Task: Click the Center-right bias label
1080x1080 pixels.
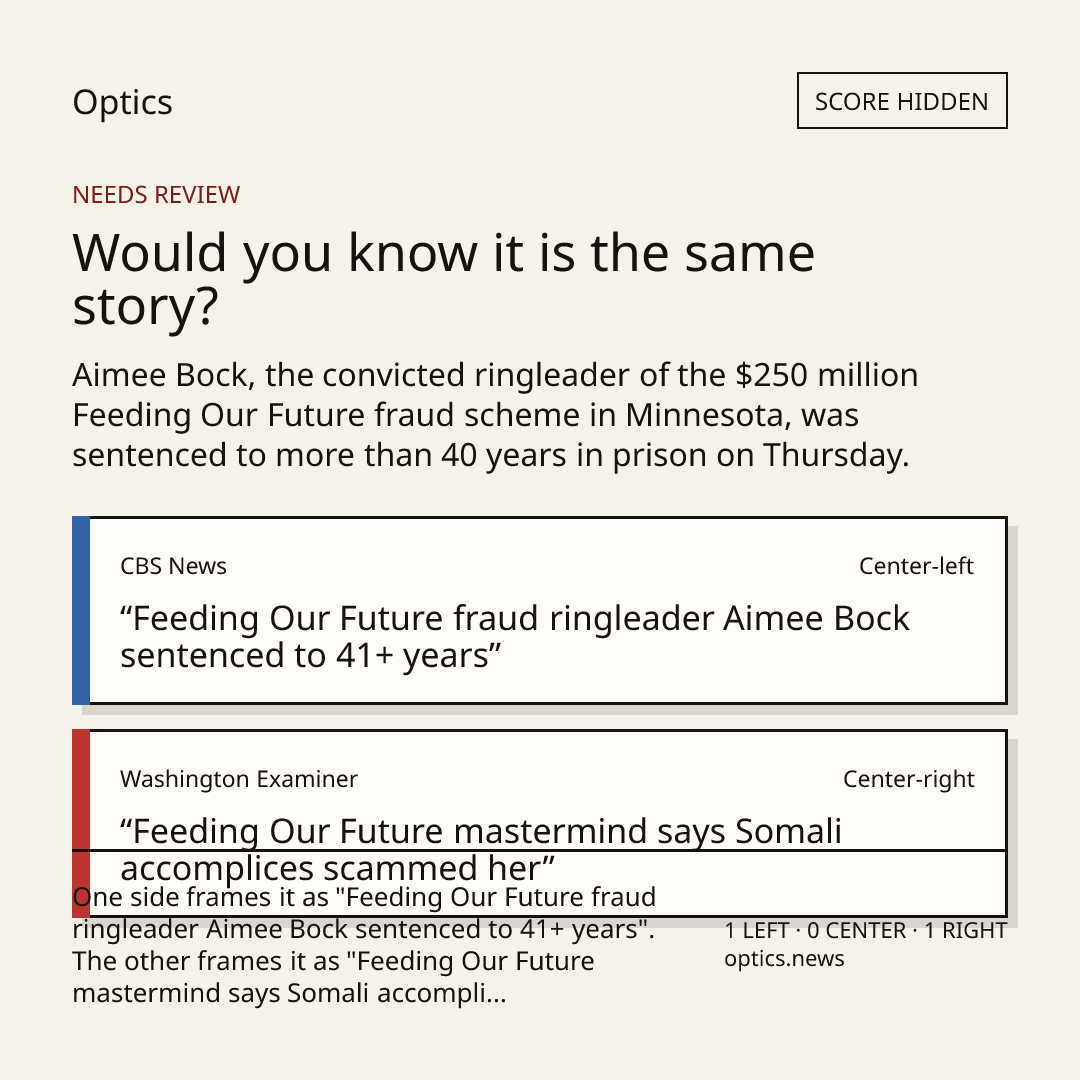Action: [908, 779]
